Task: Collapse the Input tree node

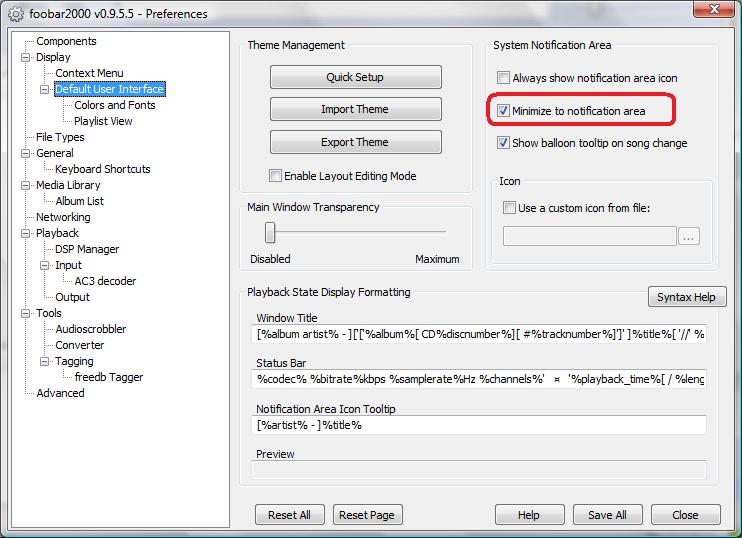Action: pos(44,265)
